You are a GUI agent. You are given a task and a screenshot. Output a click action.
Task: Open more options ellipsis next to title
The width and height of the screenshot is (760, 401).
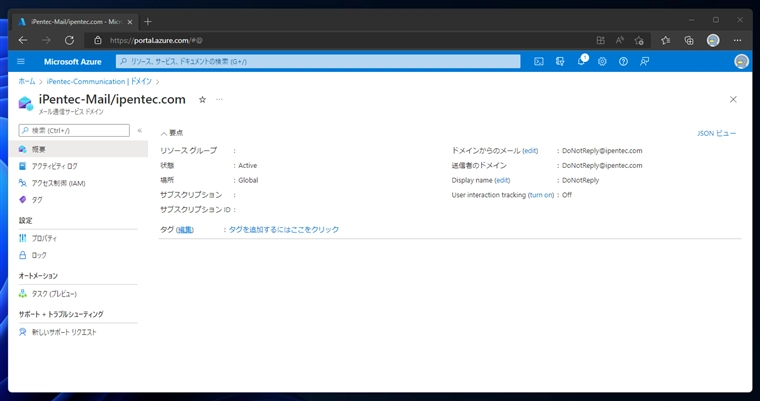point(219,99)
